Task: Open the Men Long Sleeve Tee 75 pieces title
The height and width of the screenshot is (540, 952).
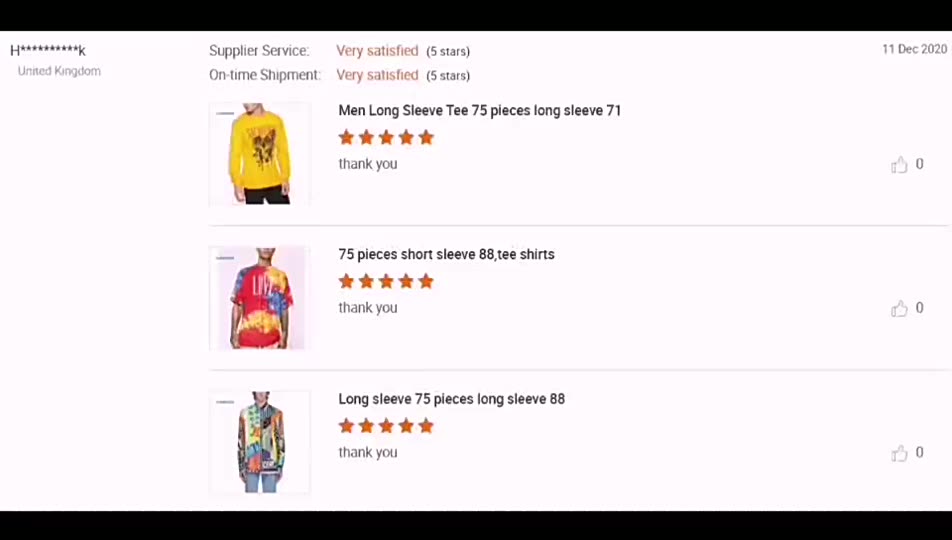Action: (x=480, y=111)
